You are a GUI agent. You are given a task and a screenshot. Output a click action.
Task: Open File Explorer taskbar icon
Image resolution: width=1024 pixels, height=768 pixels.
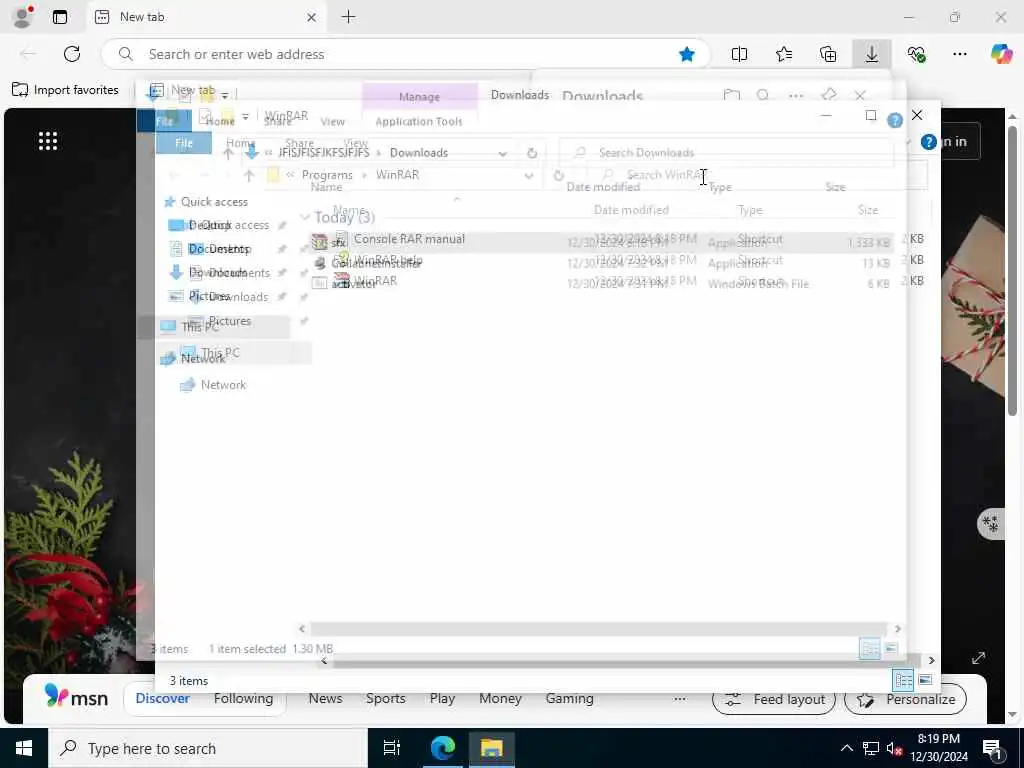pyautogui.click(x=492, y=748)
